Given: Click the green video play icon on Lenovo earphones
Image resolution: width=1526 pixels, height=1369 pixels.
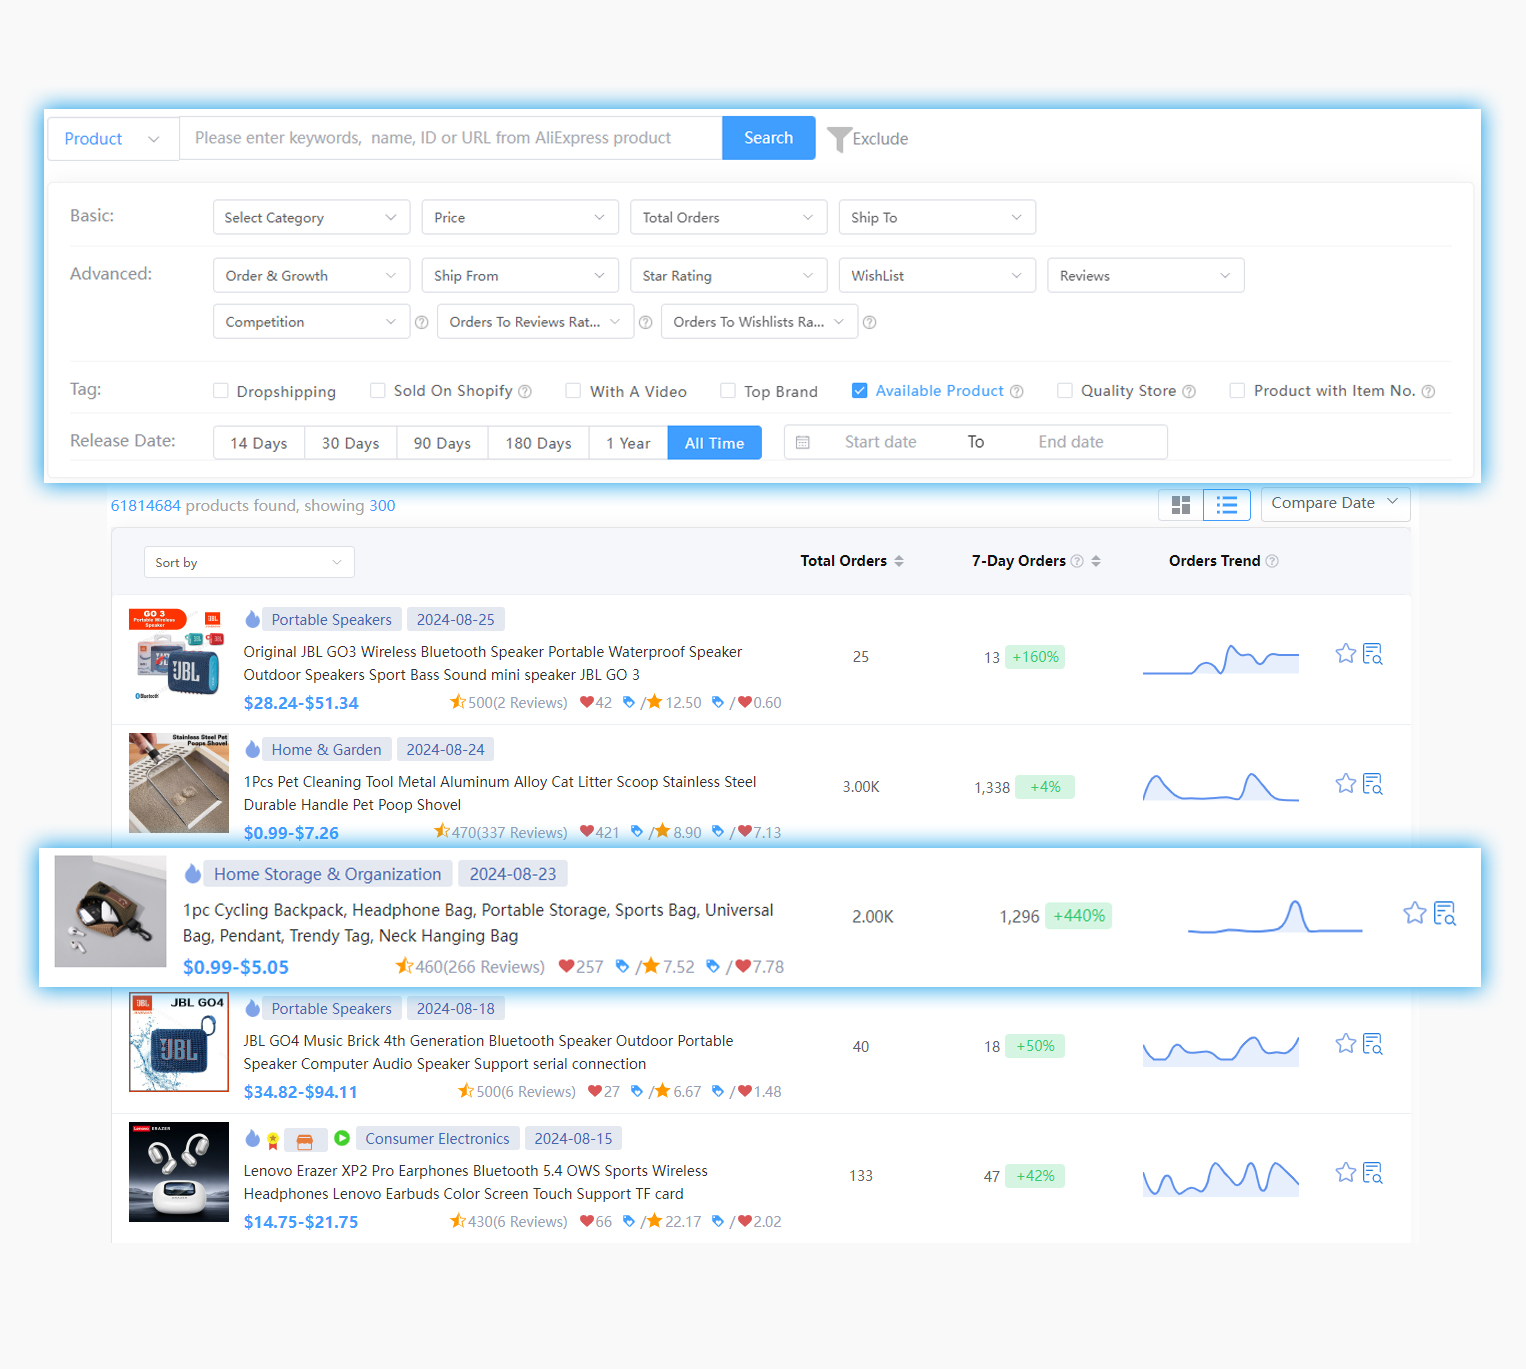Looking at the screenshot, I should pos(341,1138).
